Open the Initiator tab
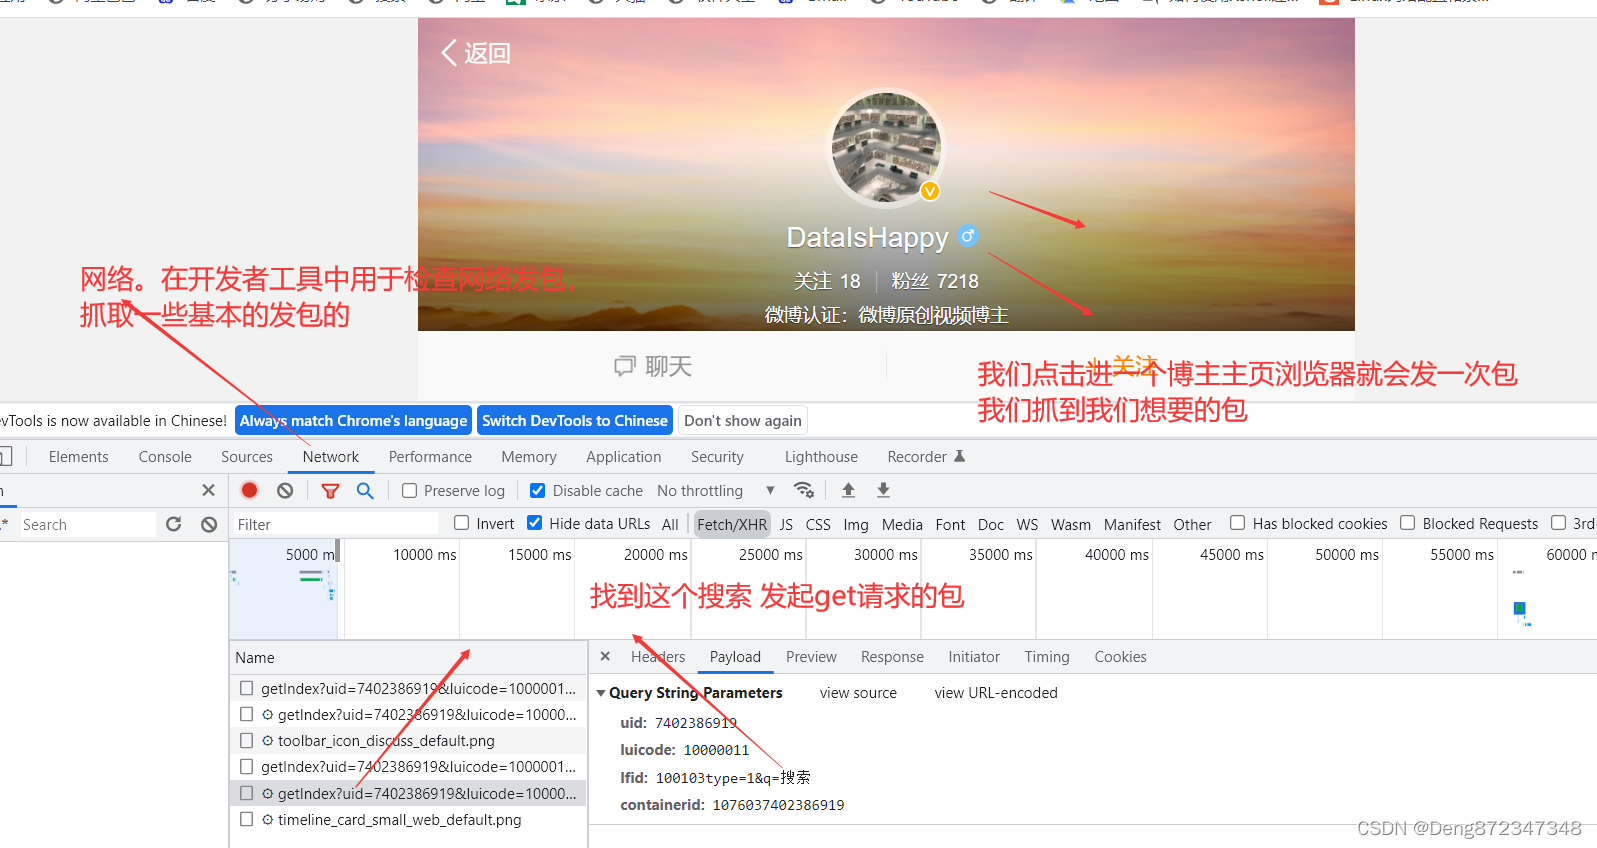Image resolution: width=1597 pixels, height=848 pixels. point(974,657)
